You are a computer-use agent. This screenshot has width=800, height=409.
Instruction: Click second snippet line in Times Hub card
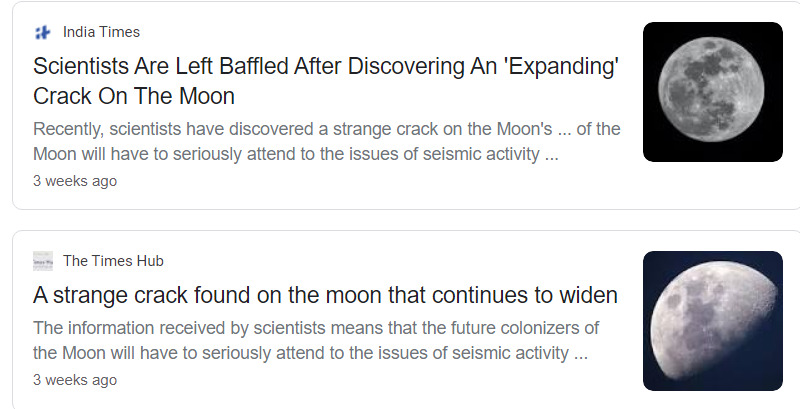[309, 353]
